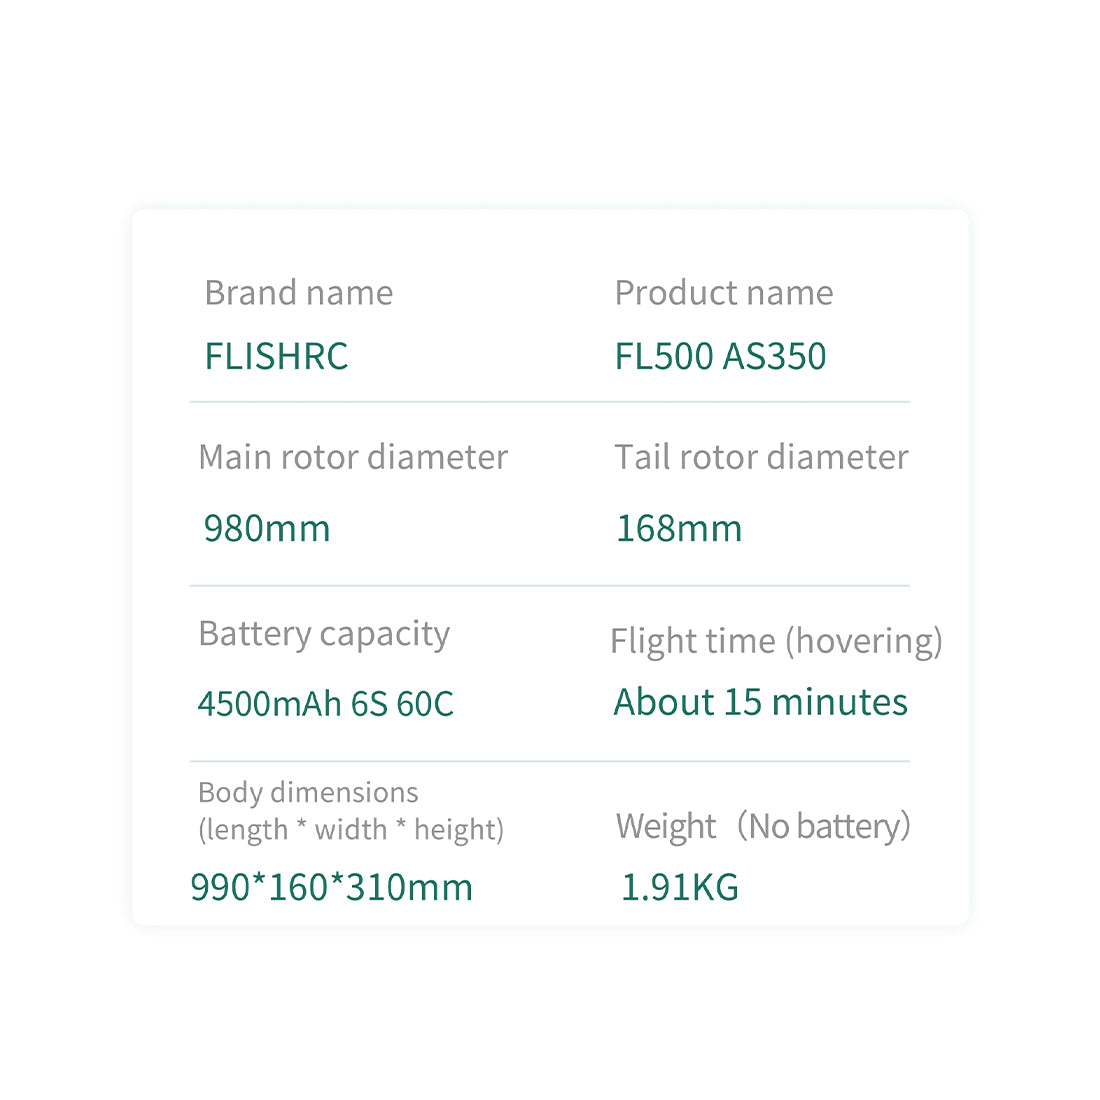Click the 'Battery capacity' label

[x=324, y=634]
